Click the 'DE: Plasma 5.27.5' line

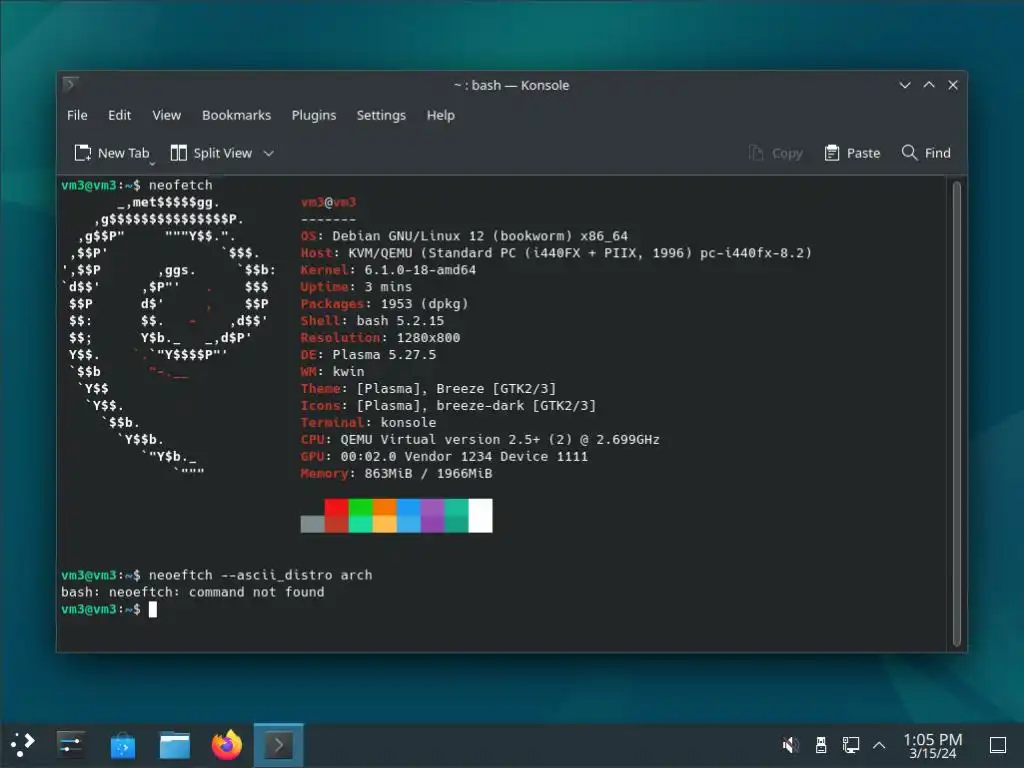[368, 355]
